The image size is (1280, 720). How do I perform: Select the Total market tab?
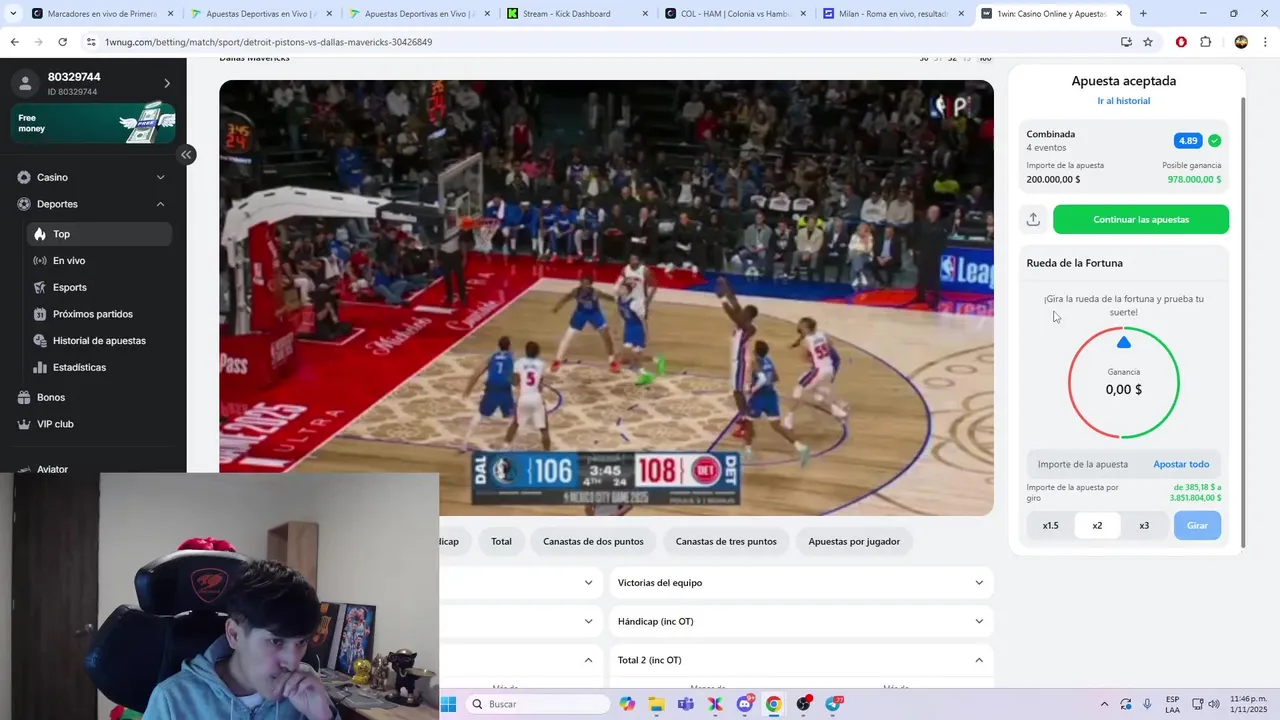(x=501, y=542)
